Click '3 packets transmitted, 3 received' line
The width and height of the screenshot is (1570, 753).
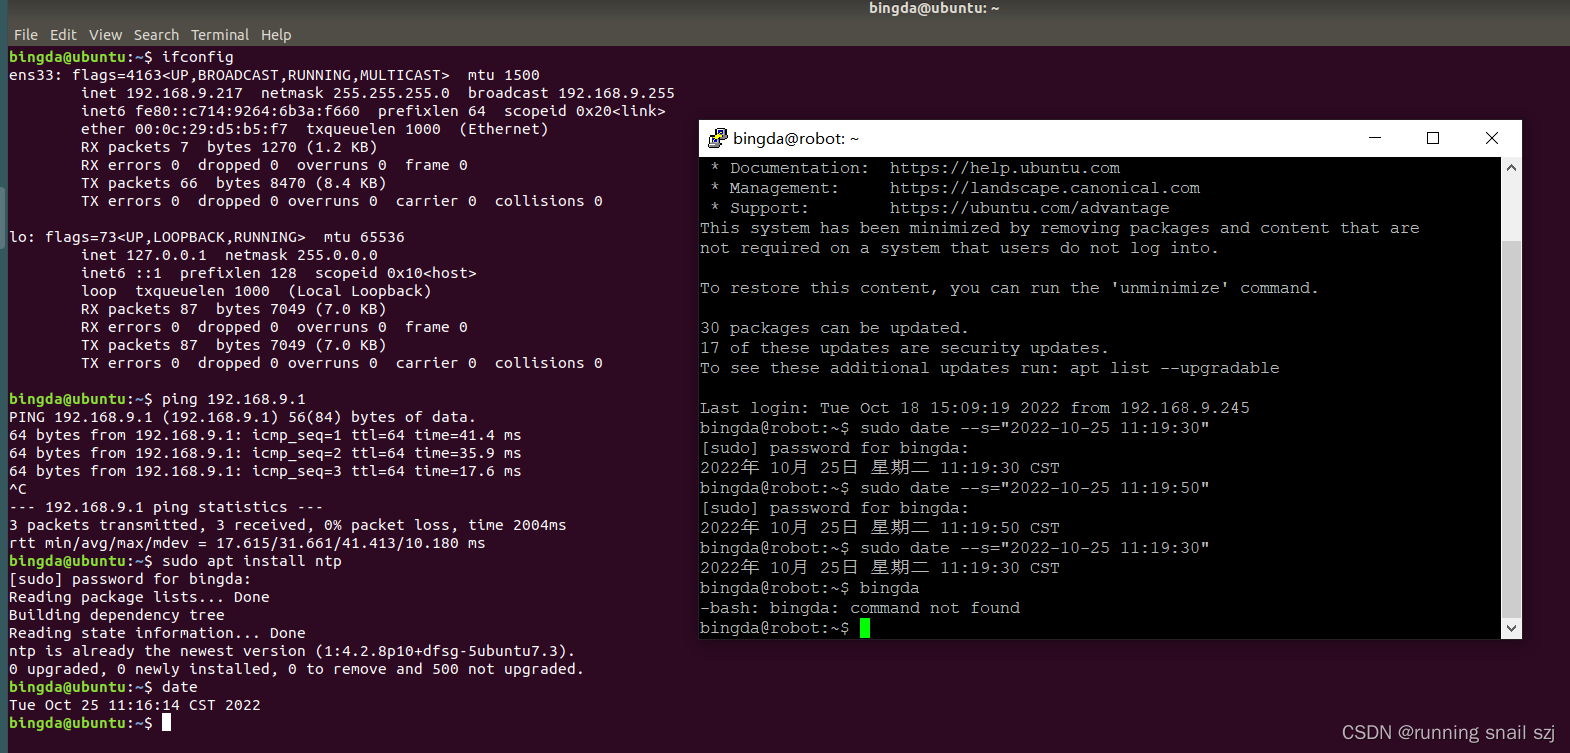coord(288,525)
